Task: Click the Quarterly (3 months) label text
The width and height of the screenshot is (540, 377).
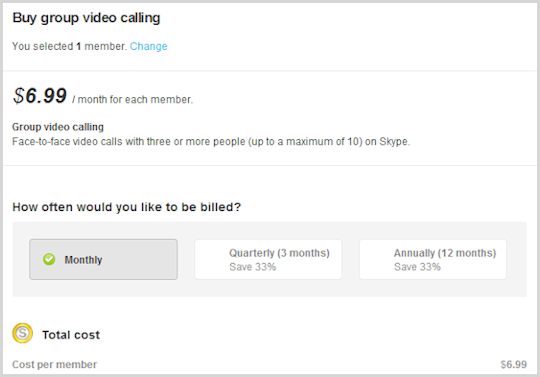Action: tap(279, 253)
